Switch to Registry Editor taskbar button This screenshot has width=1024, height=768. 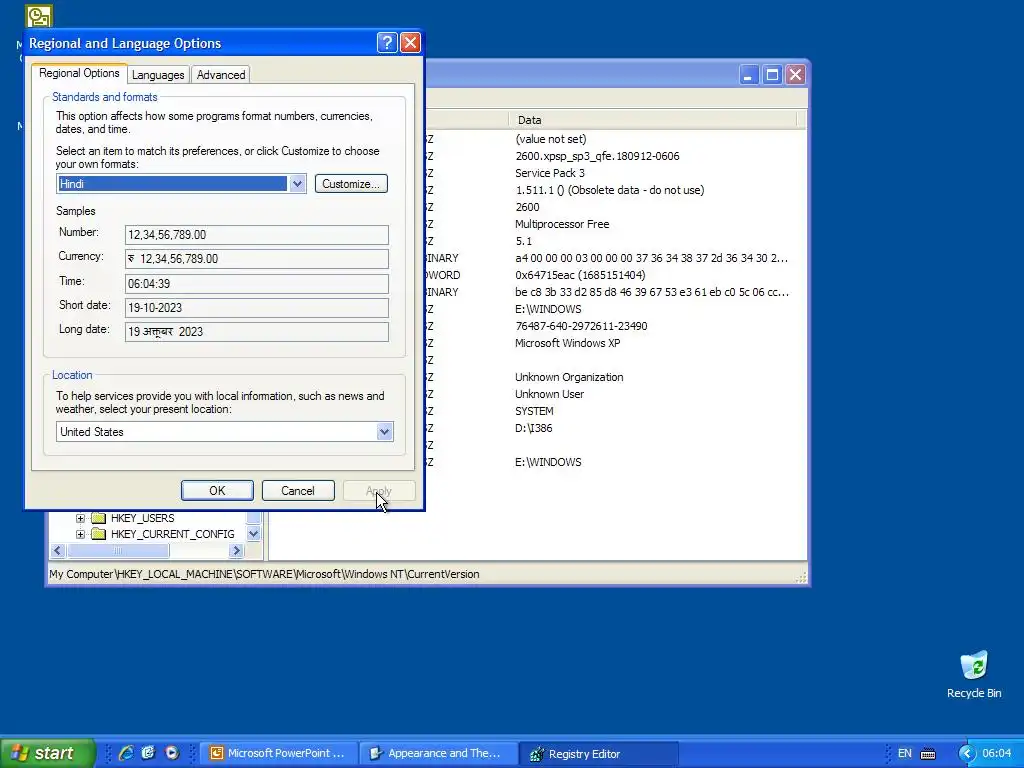[x=599, y=754]
